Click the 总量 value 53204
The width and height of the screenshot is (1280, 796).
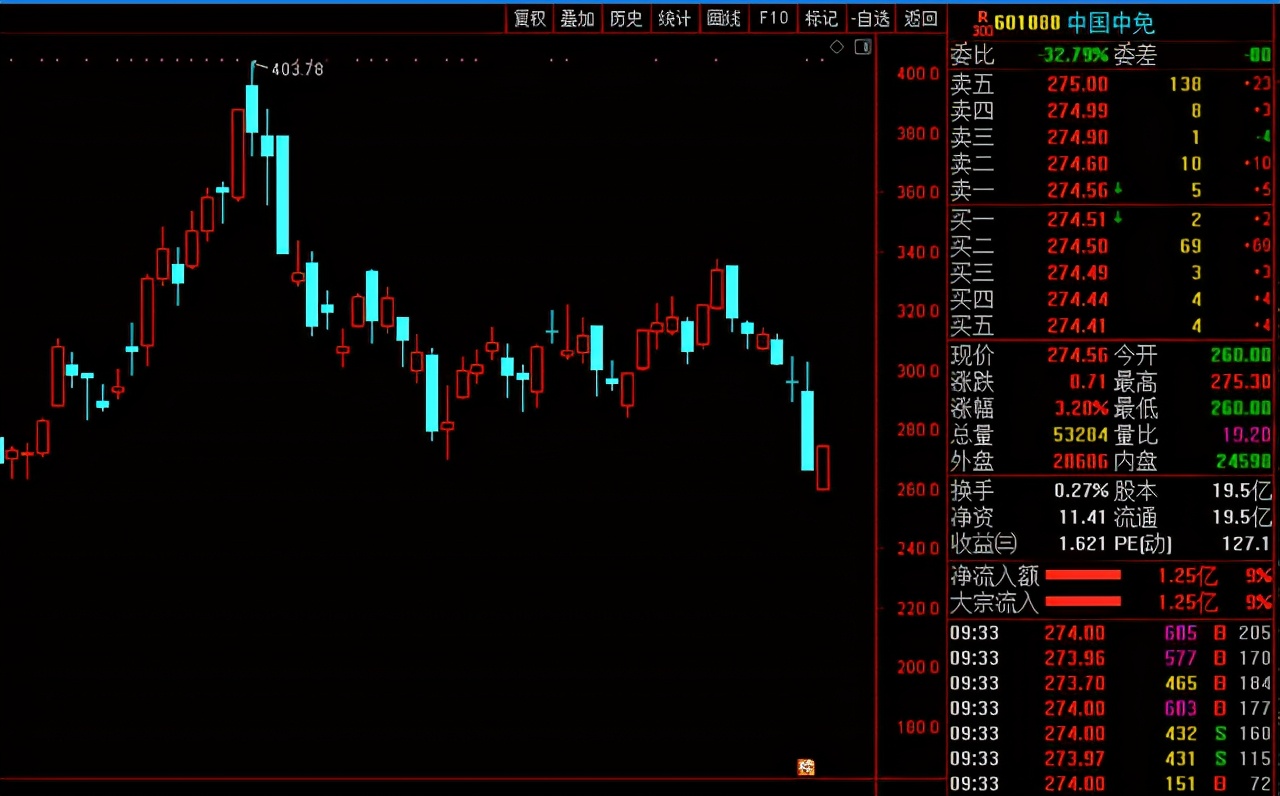click(1079, 435)
